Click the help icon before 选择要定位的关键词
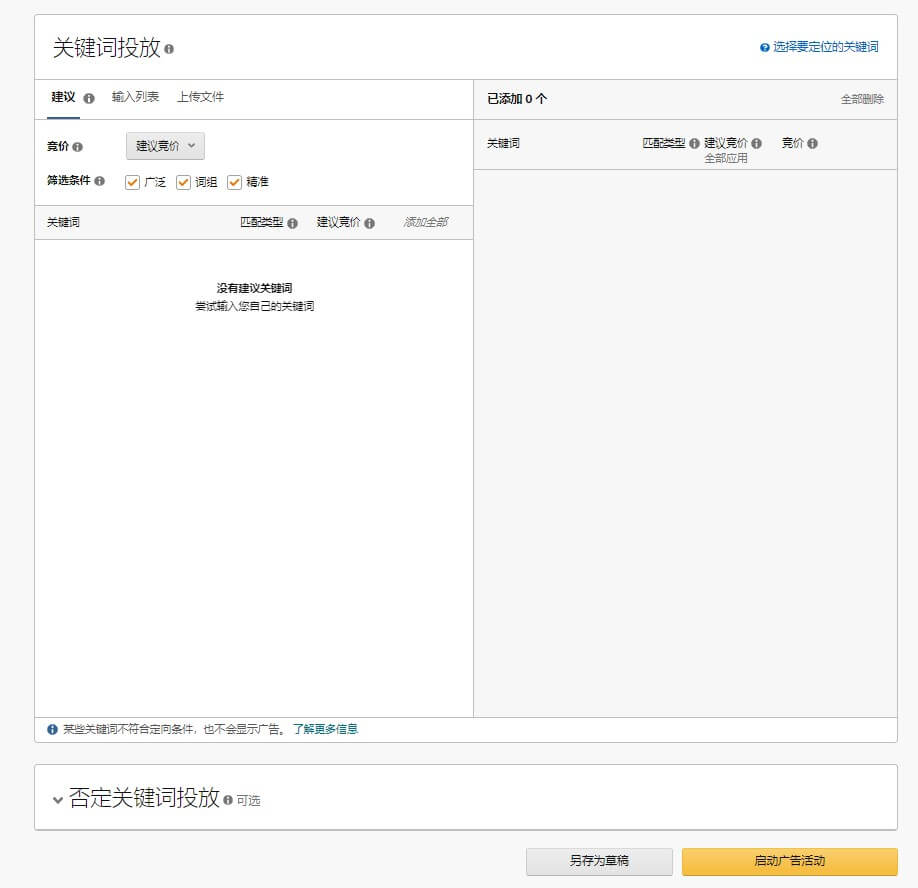 [764, 47]
